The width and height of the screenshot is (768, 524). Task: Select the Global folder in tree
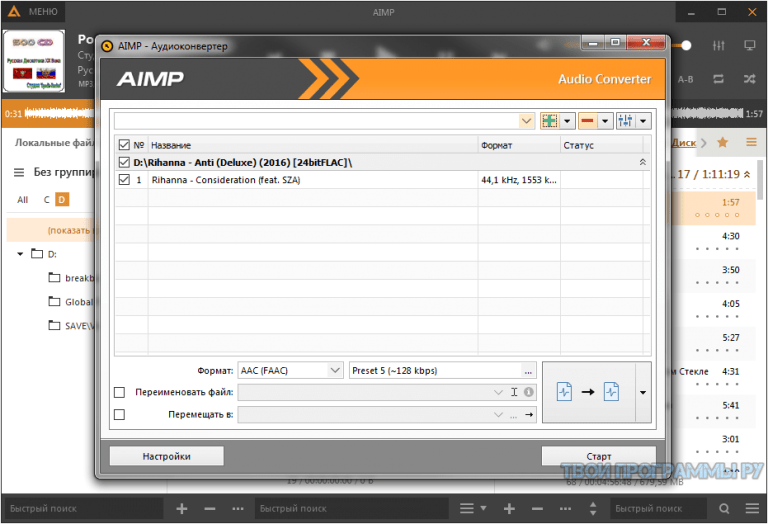coord(73,302)
